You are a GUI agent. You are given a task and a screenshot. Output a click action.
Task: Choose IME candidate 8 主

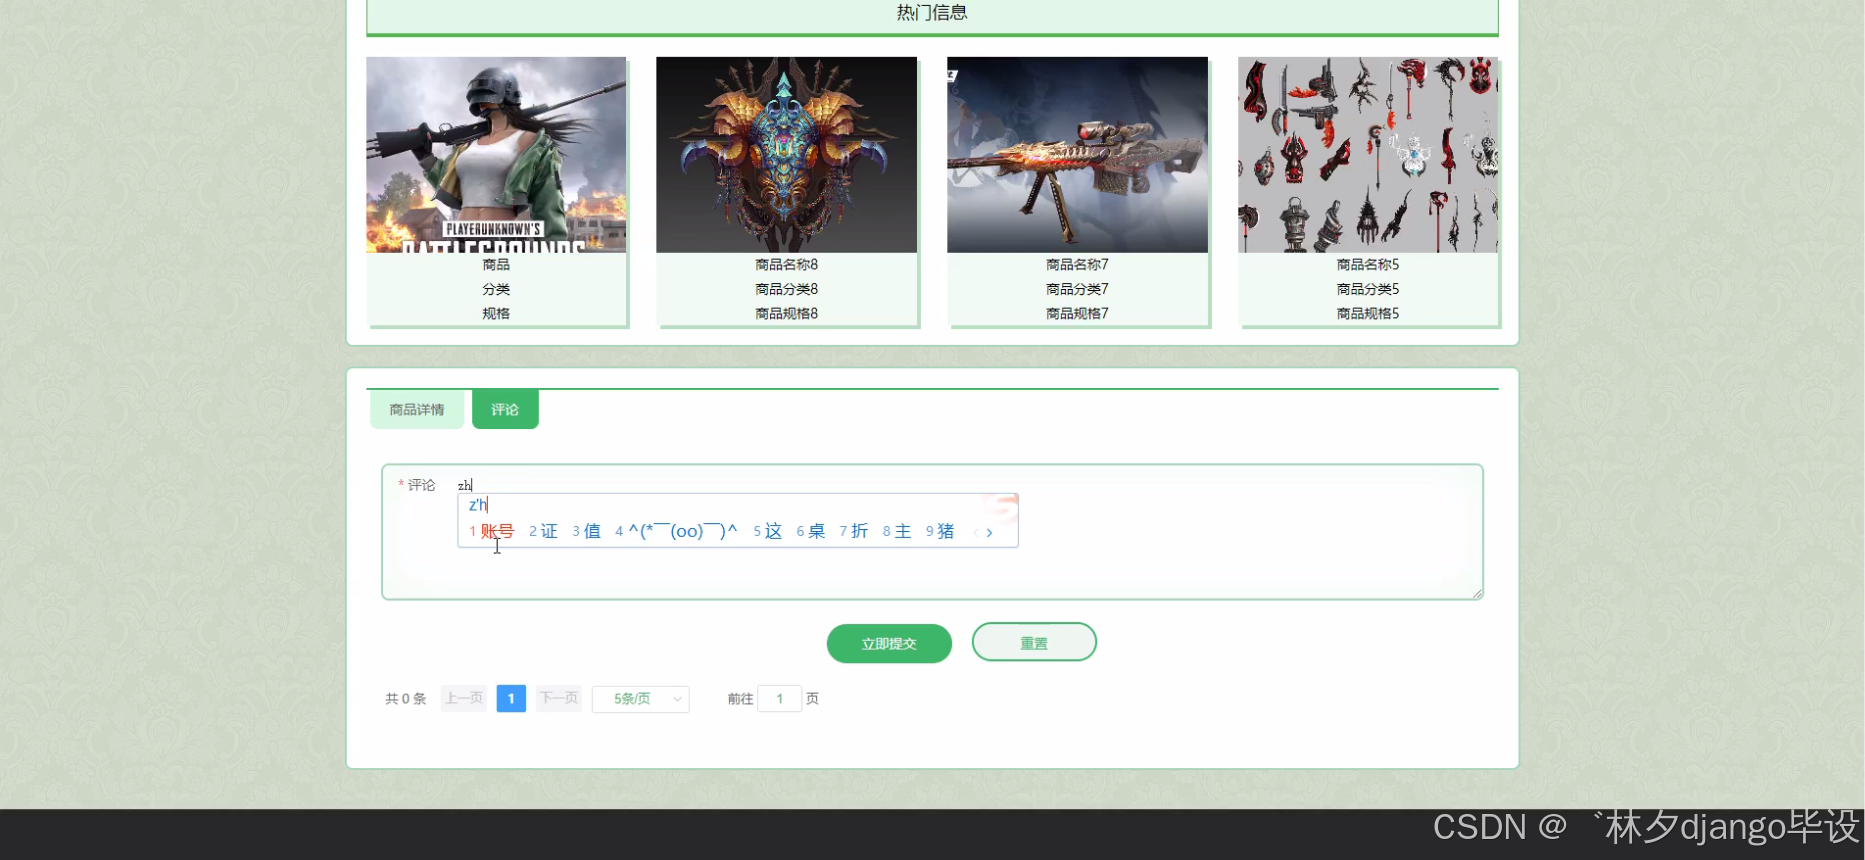tap(897, 531)
